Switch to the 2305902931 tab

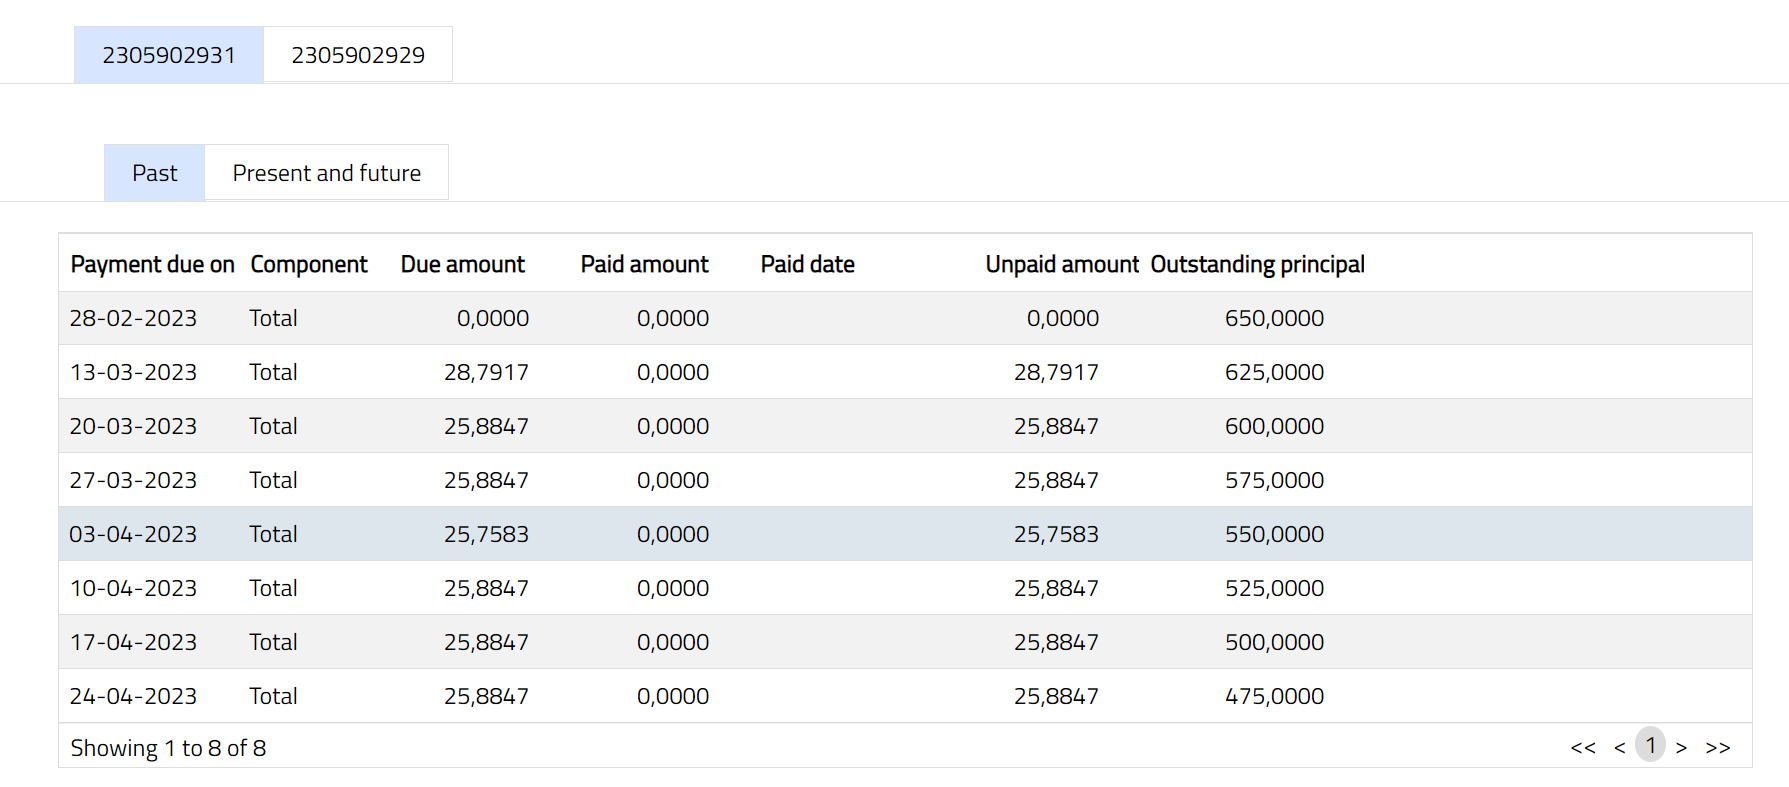coord(168,55)
